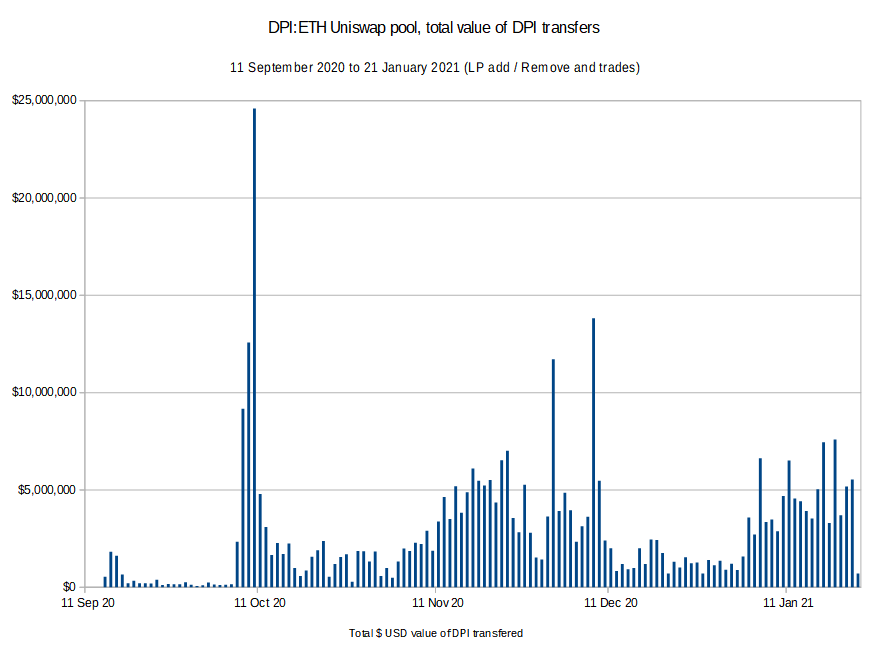Select the early-December bar near $11.7 million

pyautogui.click(x=553, y=473)
